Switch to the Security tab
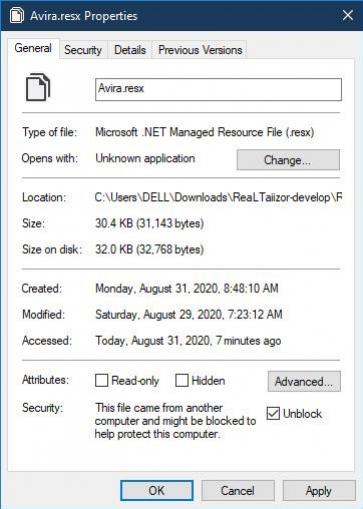363x509 pixels. [83, 50]
